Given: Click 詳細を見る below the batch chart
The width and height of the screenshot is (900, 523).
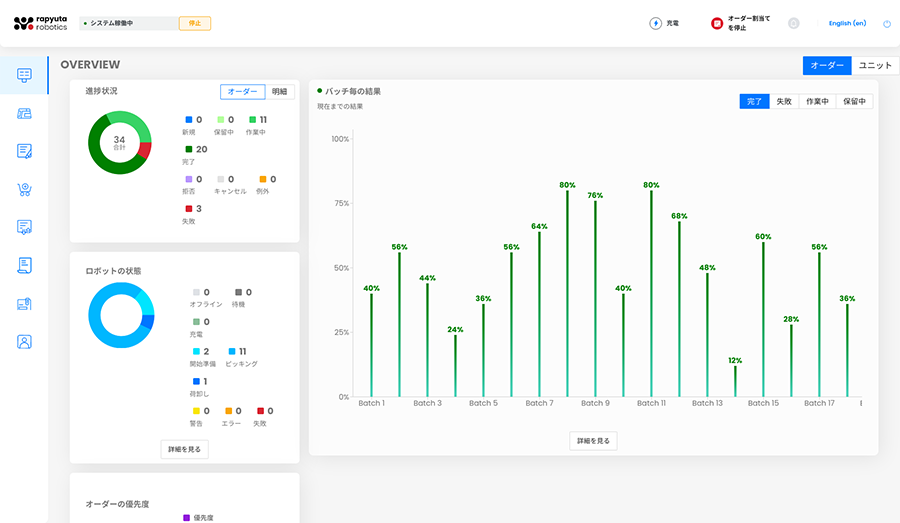Looking at the screenshot, I should click(593, 441).
